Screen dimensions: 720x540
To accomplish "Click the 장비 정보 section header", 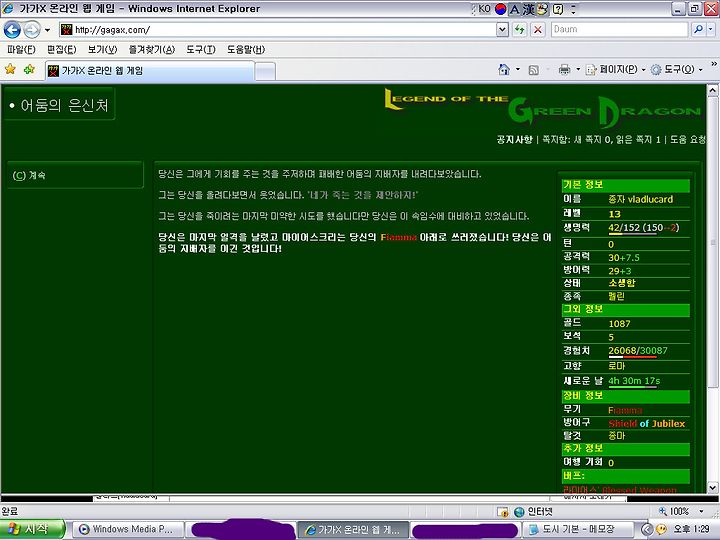I will coord(625,396).
